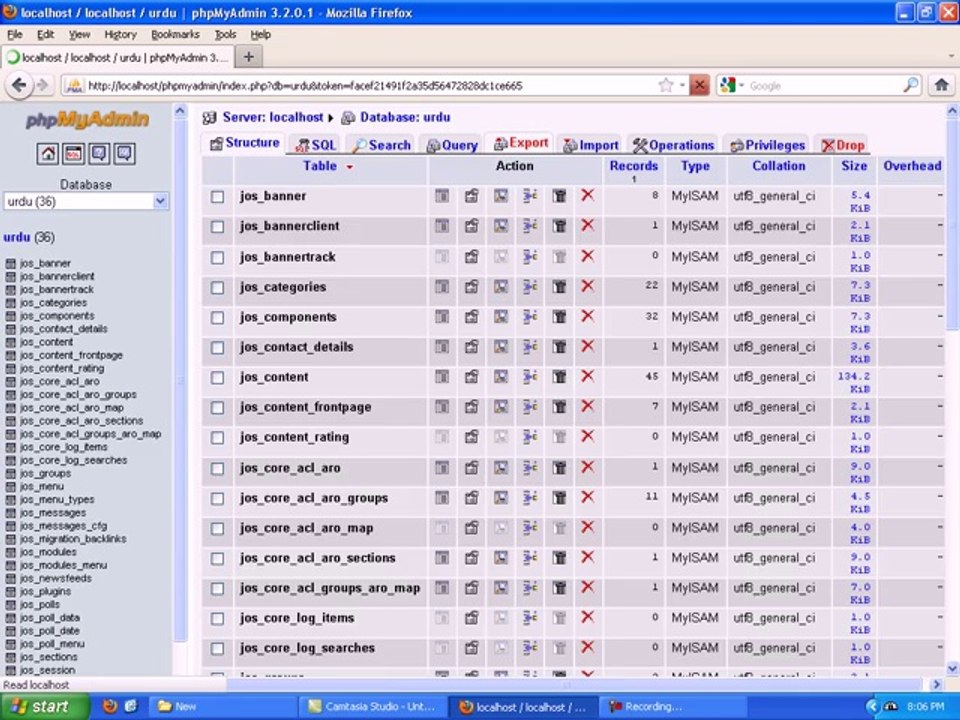Viewport: 960px width, 720px height.
Task: Drop the jos_content table red X
Action: click(588, 376)
